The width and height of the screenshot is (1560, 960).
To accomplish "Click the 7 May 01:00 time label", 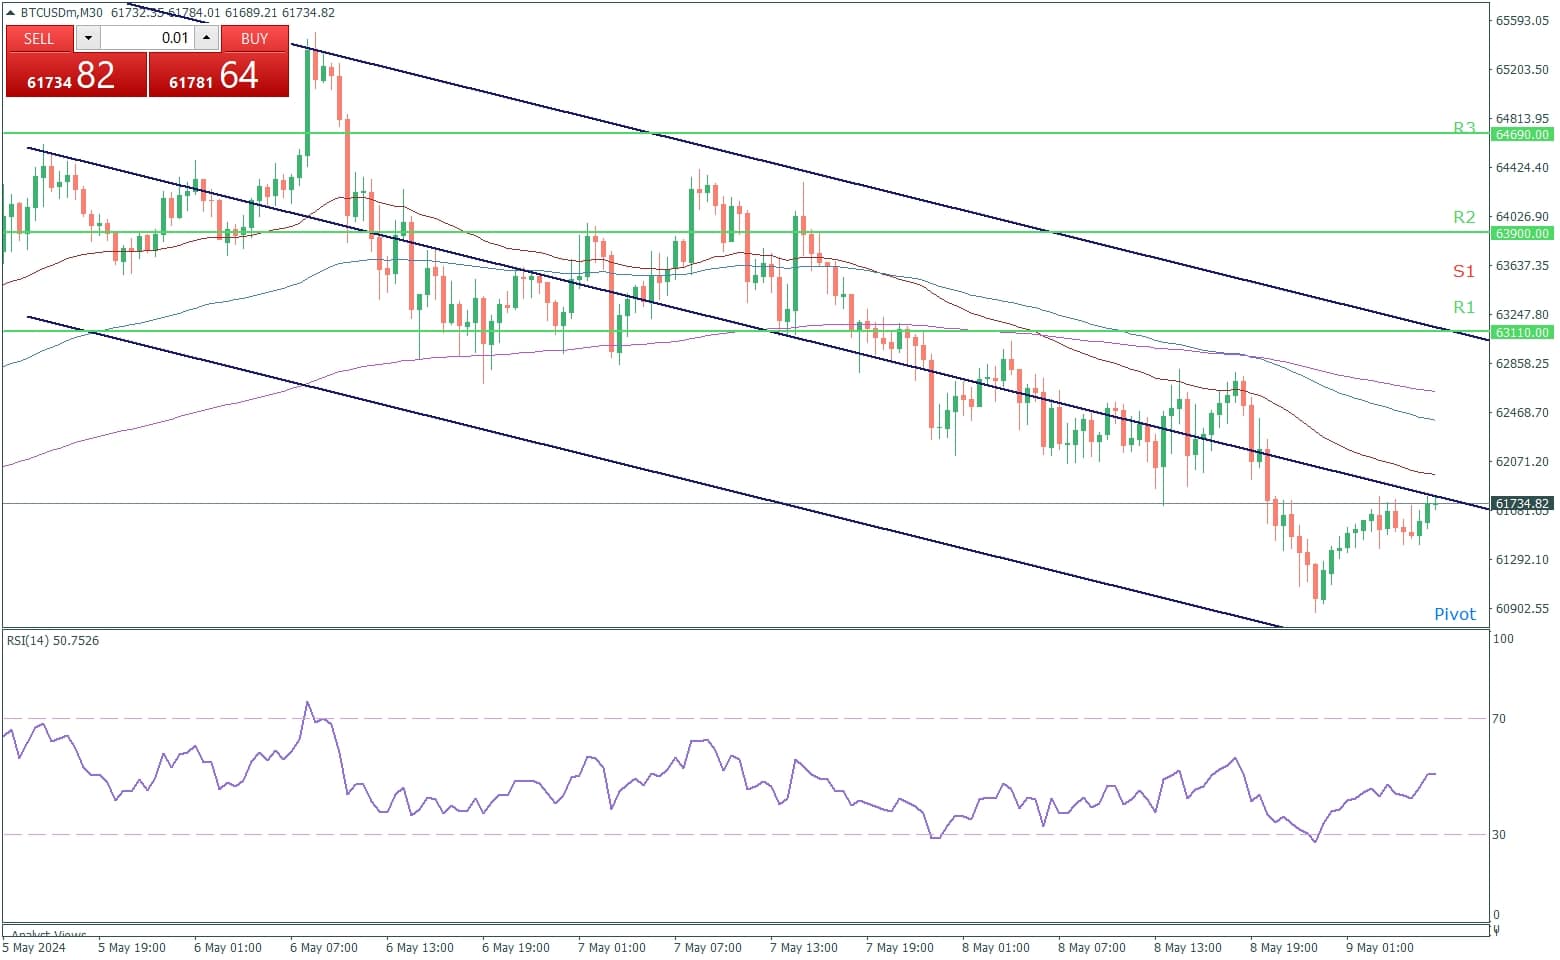I will point(612,947).
